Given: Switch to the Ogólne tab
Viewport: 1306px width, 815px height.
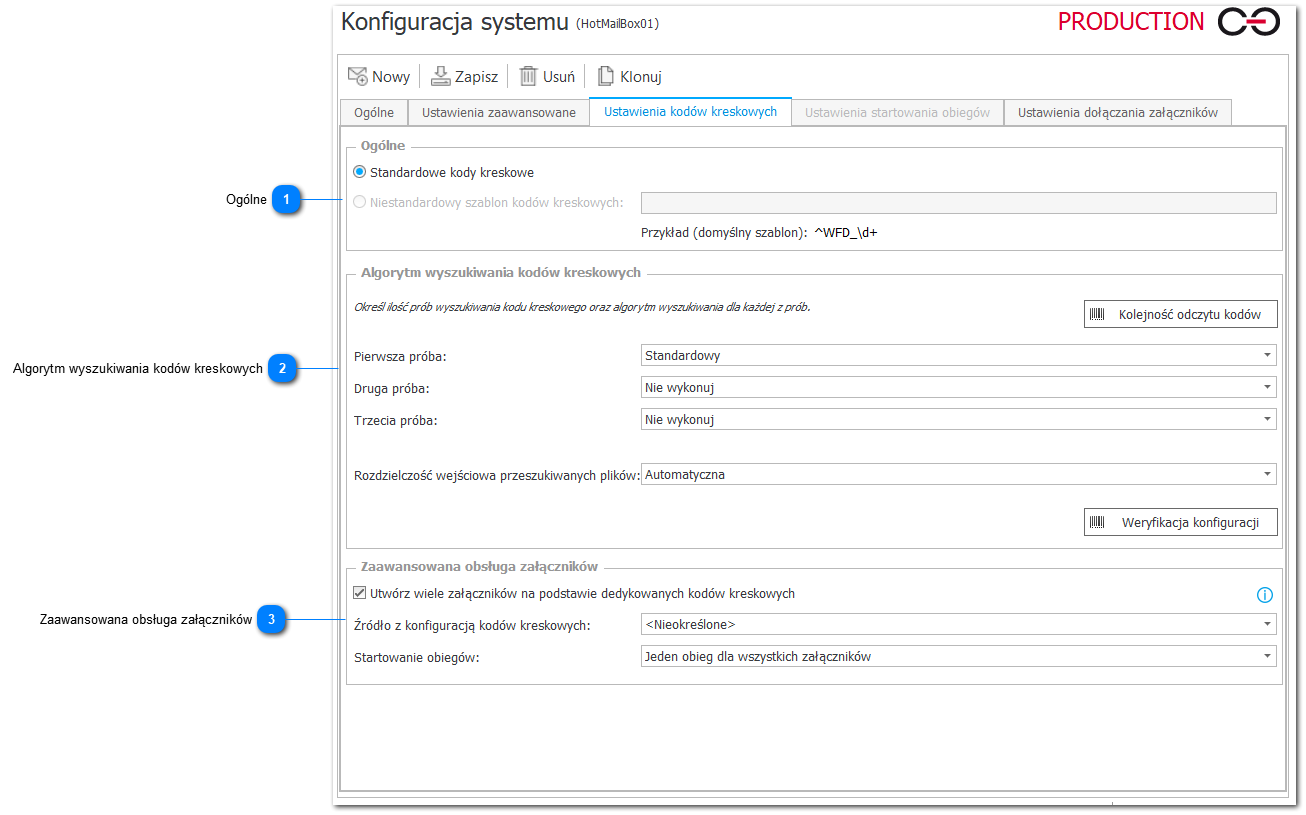Looking at the screenshot, I should coord(374,112).
